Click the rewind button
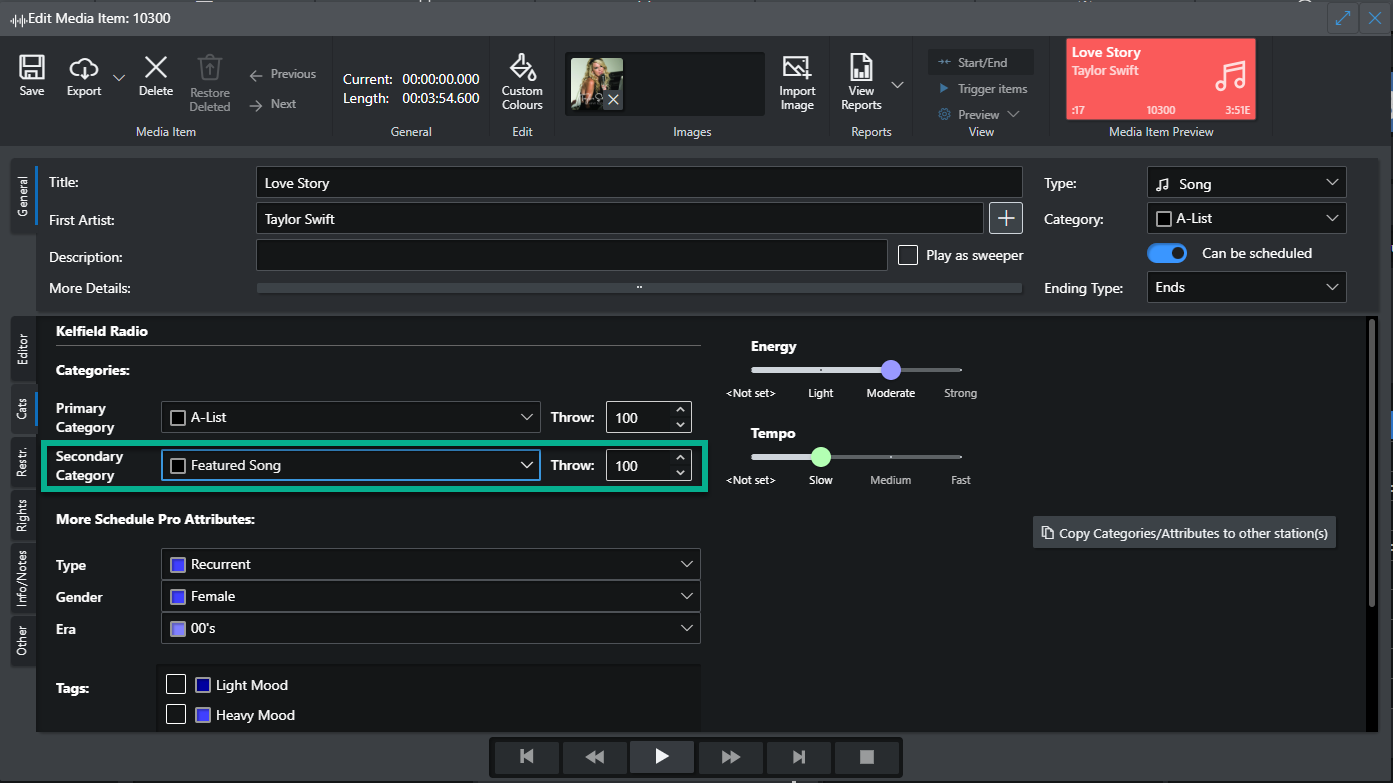 tap(594, 757)
